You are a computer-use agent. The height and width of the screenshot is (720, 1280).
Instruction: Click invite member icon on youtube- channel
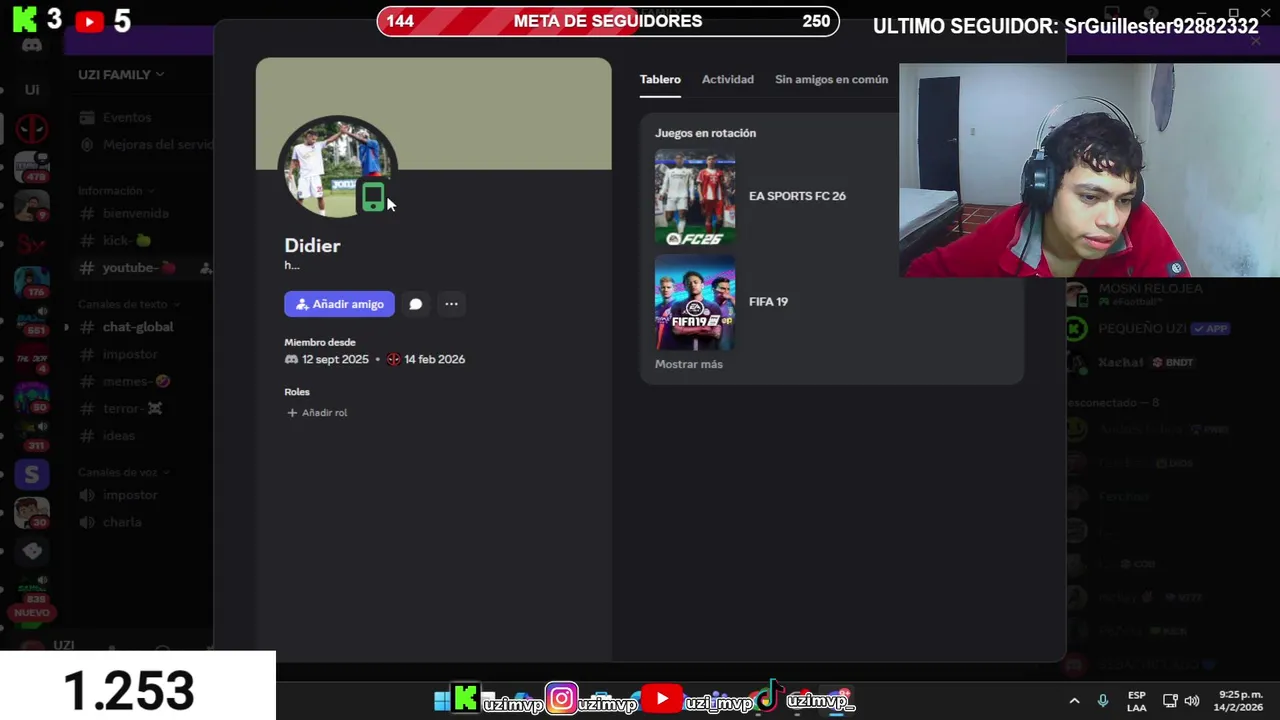[x=205, y=267]
